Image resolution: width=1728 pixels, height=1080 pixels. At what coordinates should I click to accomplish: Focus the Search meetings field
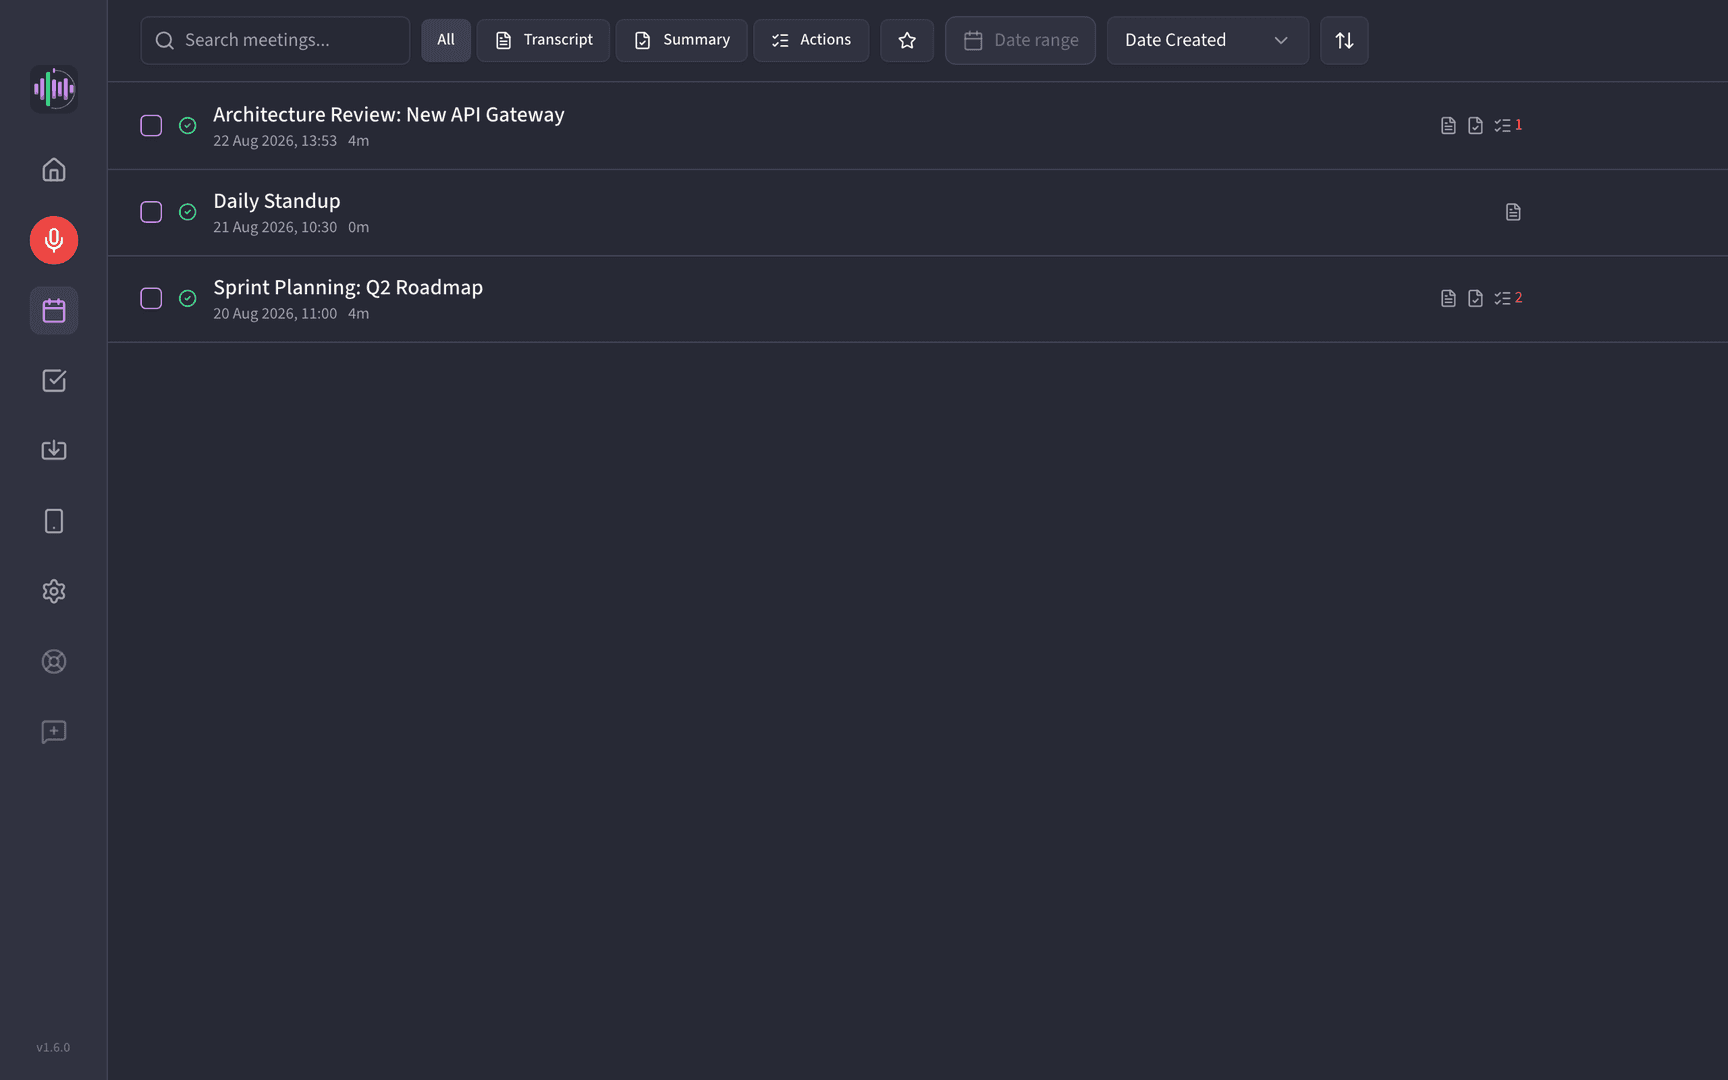[275, 40]
